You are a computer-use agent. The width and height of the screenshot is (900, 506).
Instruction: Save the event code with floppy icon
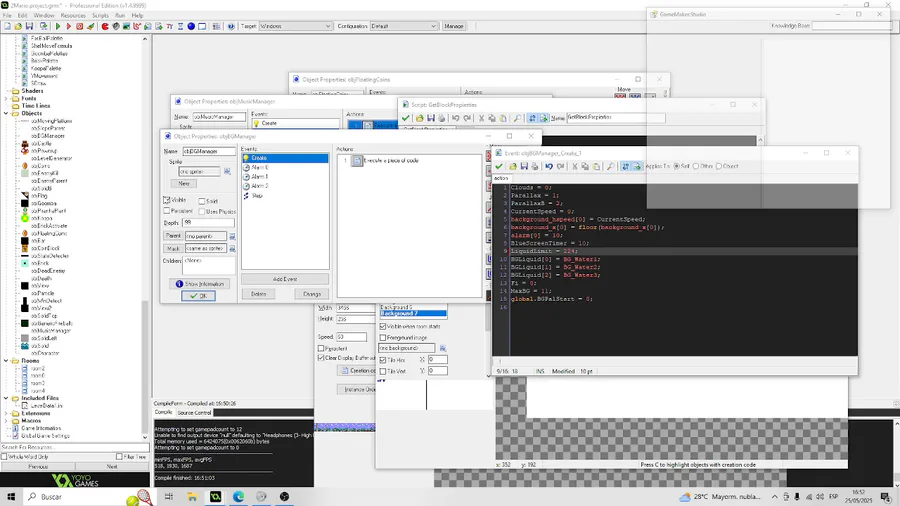point(524,166)
